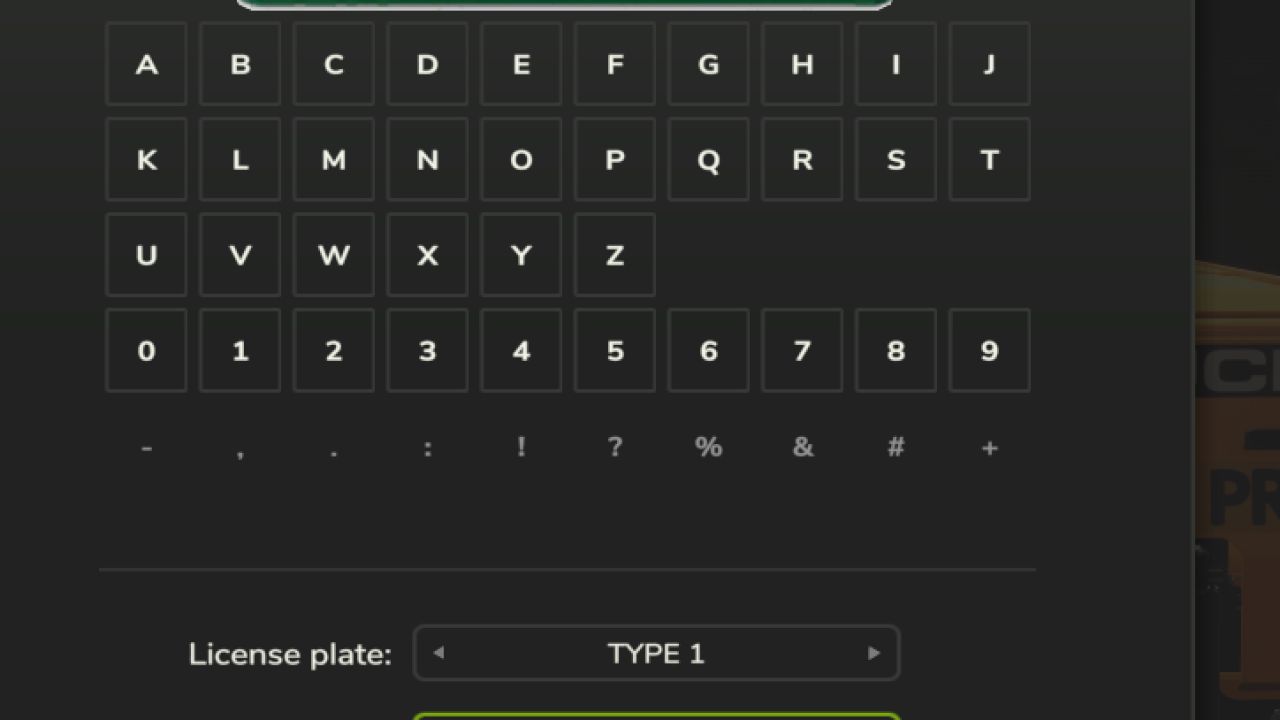
Task: Click the plus symbol key
Action: 989,447
